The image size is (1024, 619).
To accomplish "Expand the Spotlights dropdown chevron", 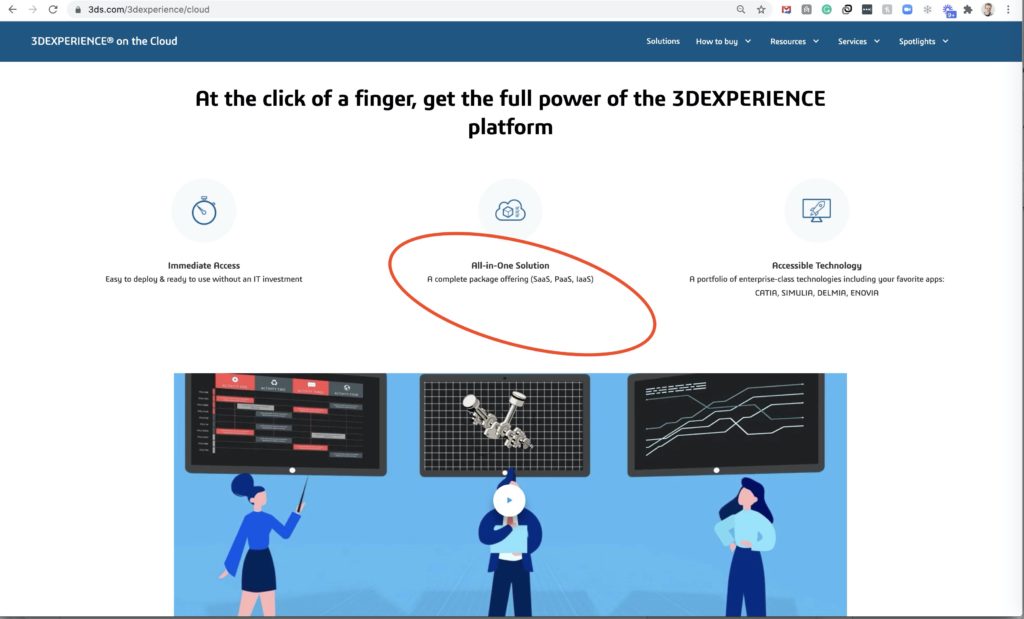I will (x=945, y=41).
